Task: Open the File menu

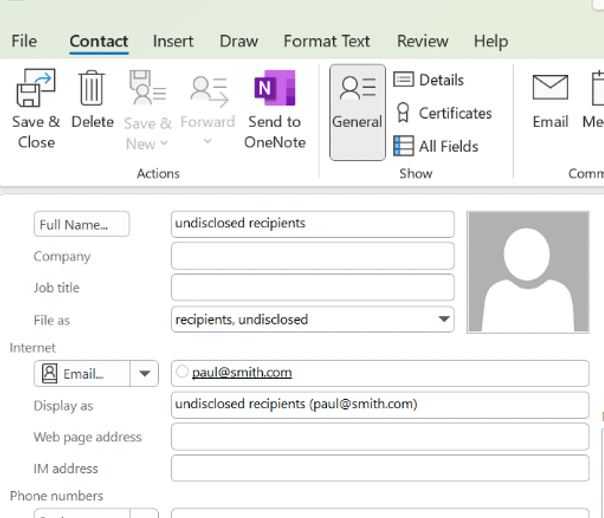Action: pyautogui.click(x=24, y=41)
